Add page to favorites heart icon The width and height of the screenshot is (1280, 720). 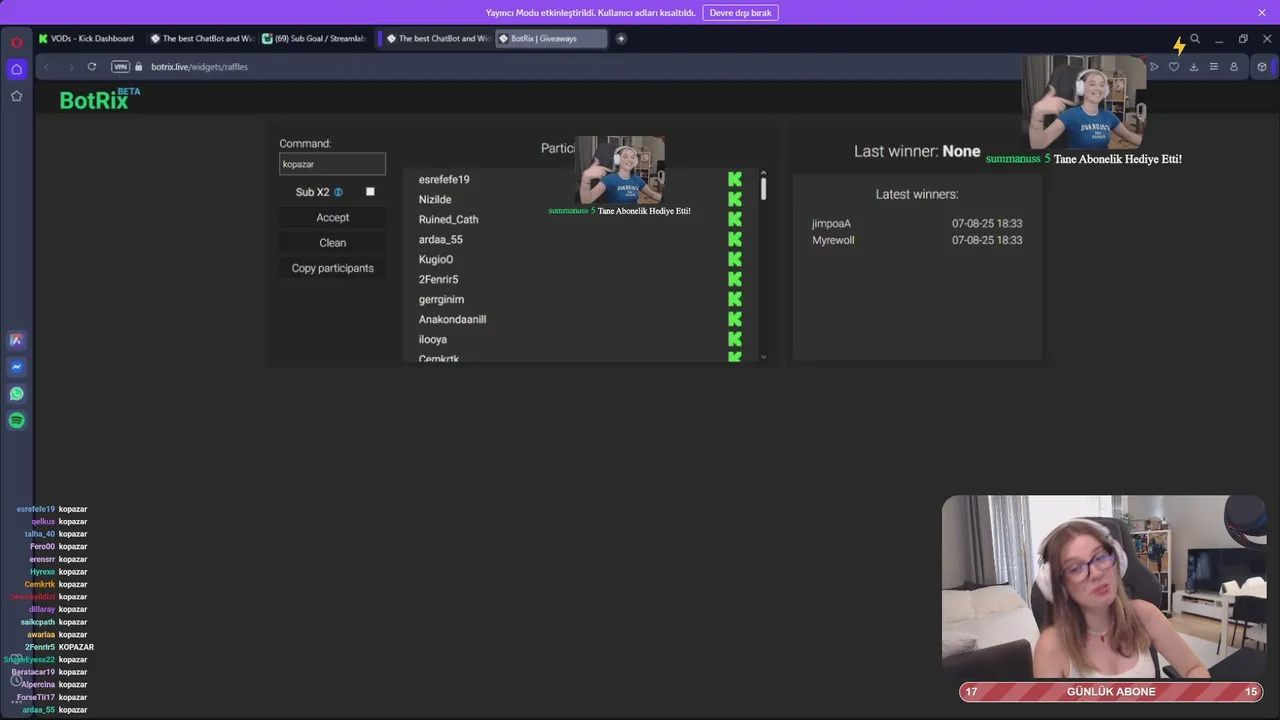pyautogui.click(x=1174, y=67)
